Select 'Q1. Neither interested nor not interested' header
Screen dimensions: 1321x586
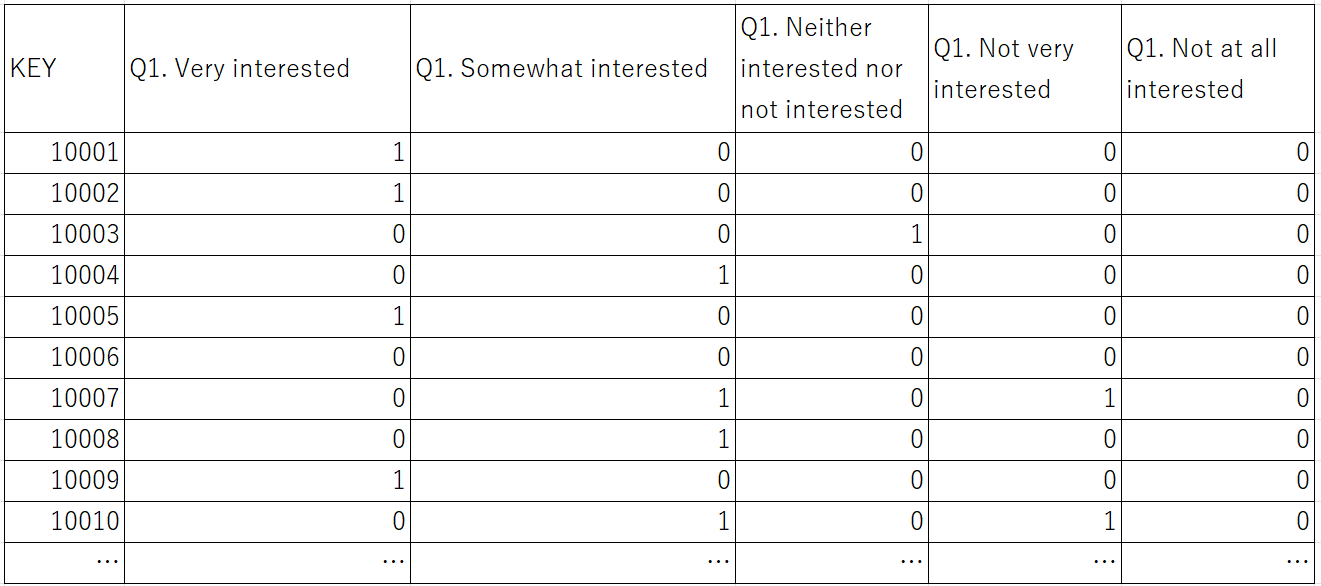pyautogui.click(x=831, y=69)
